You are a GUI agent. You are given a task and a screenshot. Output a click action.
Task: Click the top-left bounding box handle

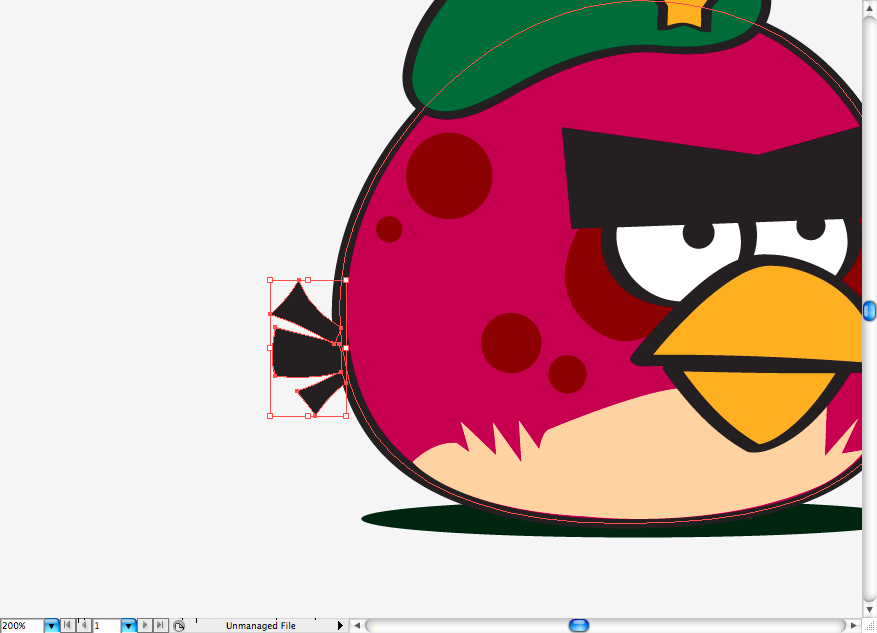point(270,280)
